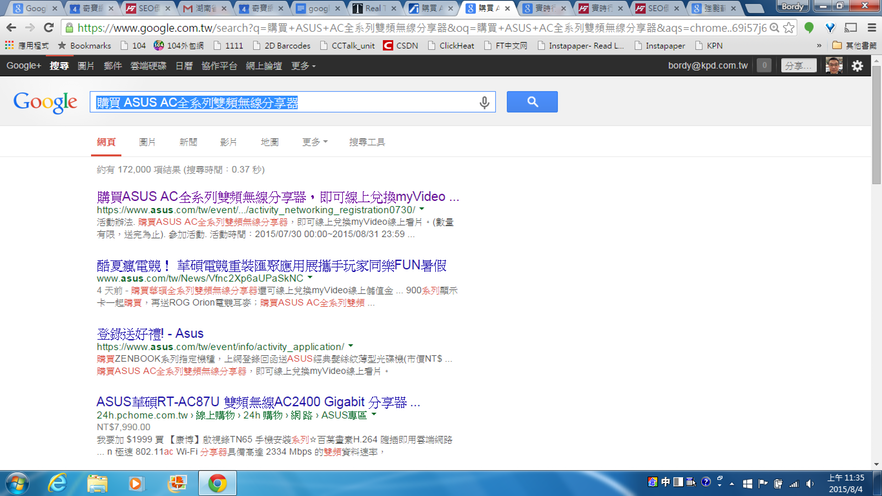Switch to the 地圖 results tab
The height and width of the screenshot is (496, 882).
click(x=269, y=142)
